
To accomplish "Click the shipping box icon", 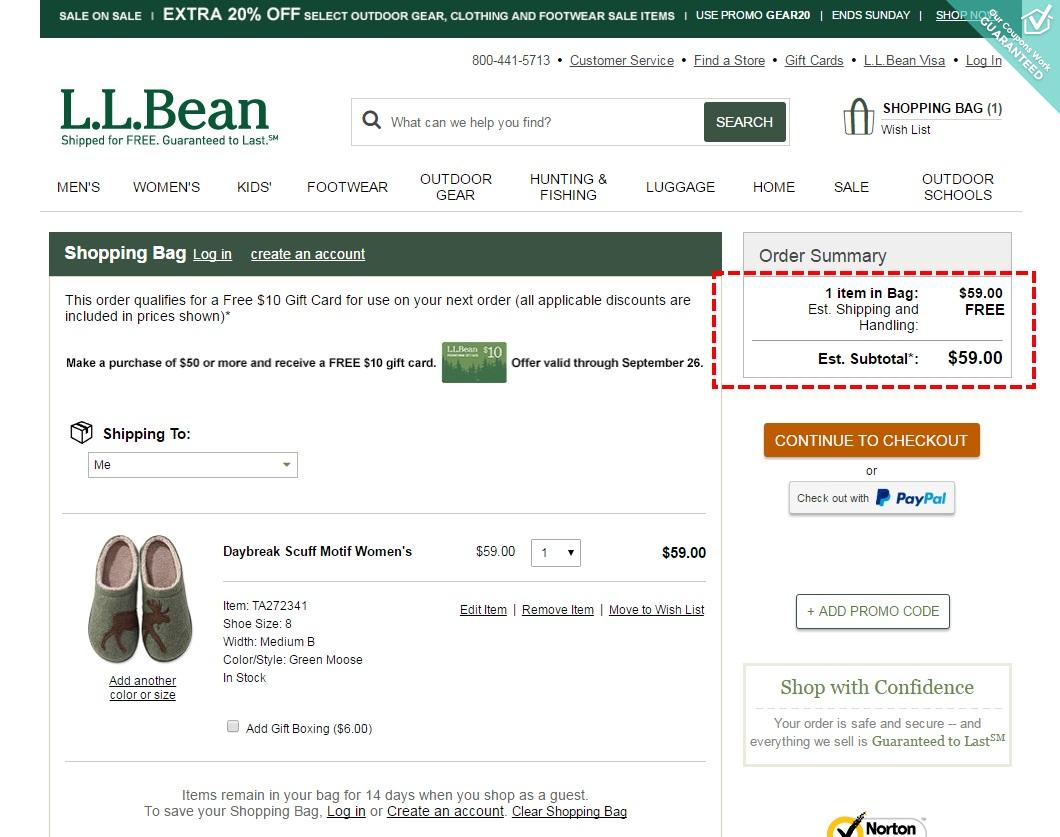I will coord(81,432).
